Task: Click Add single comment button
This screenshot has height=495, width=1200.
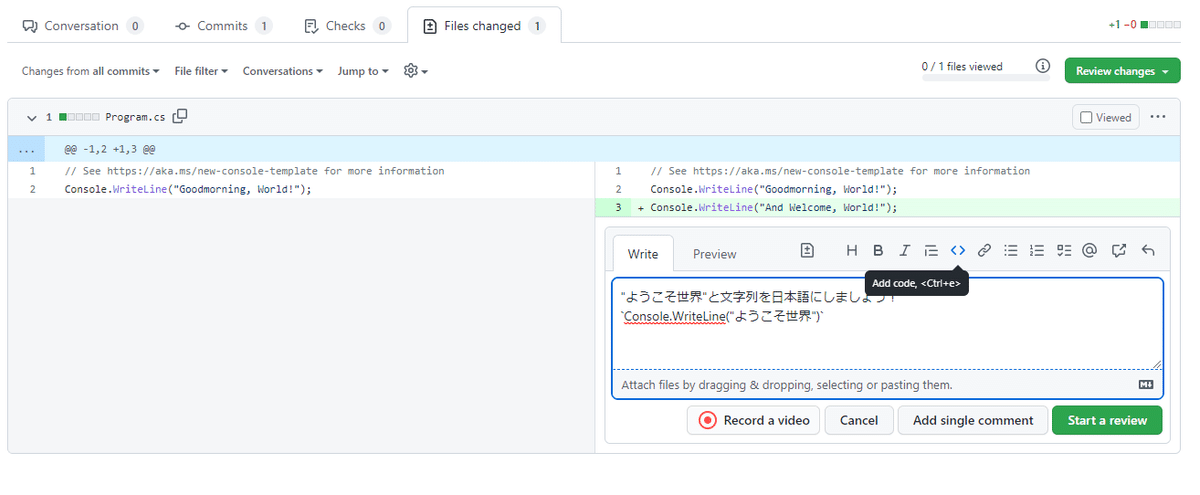Action: click(x=972, y=420)
